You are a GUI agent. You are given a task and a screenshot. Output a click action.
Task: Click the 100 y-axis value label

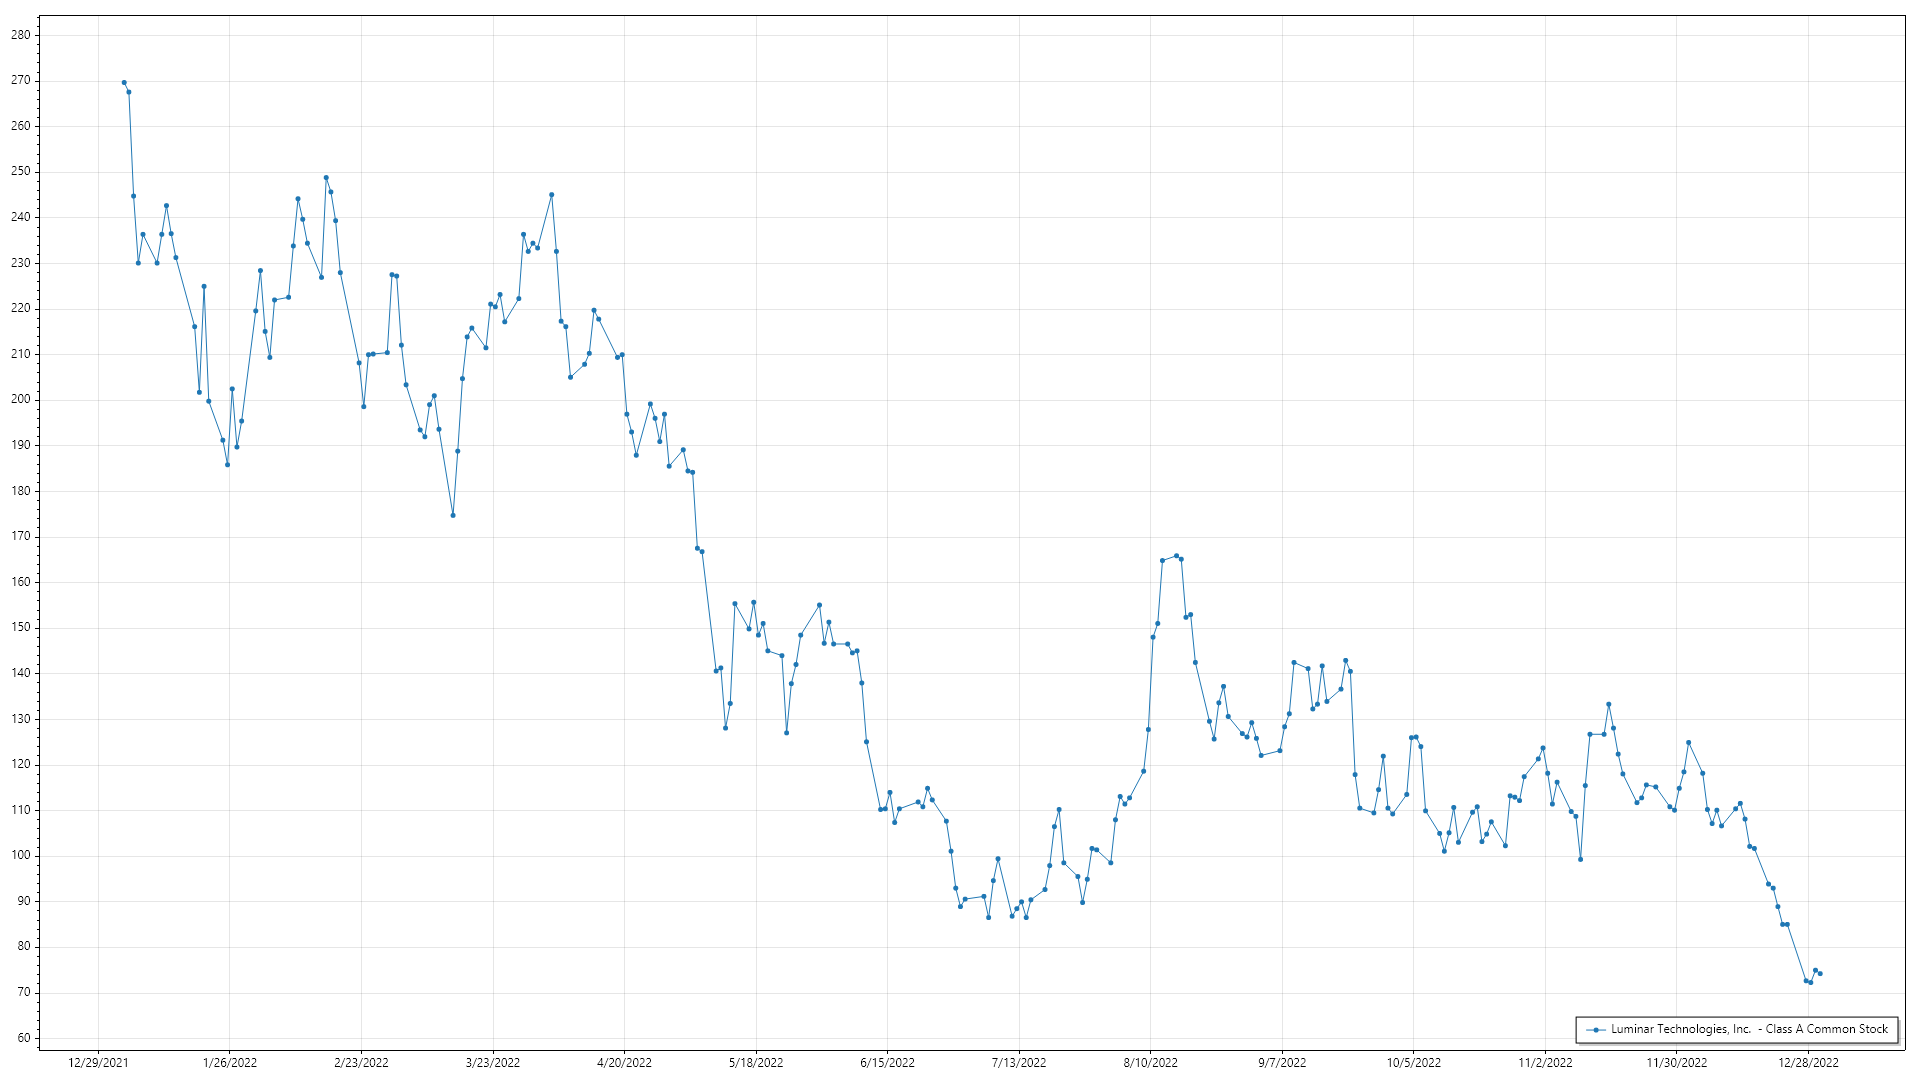coord(20,856)
